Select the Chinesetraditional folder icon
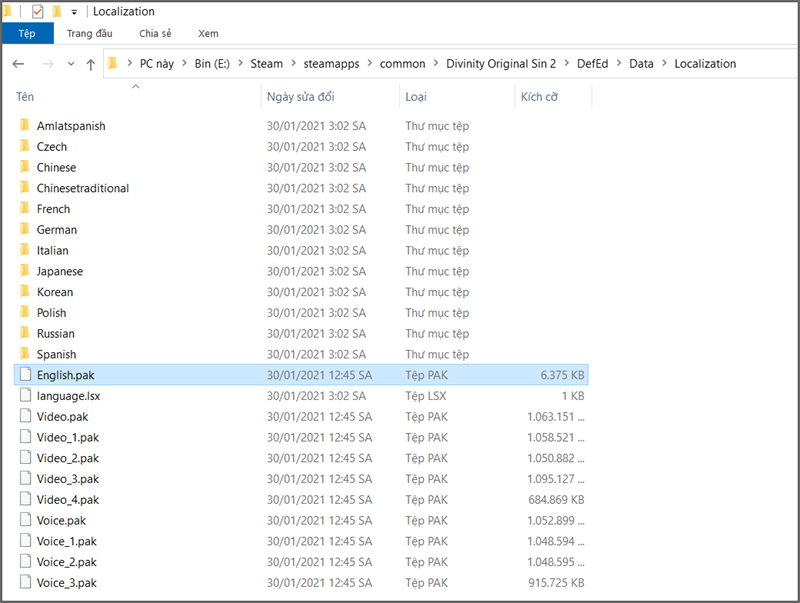Viewport: 800px width, 603px height. [24, 188]
